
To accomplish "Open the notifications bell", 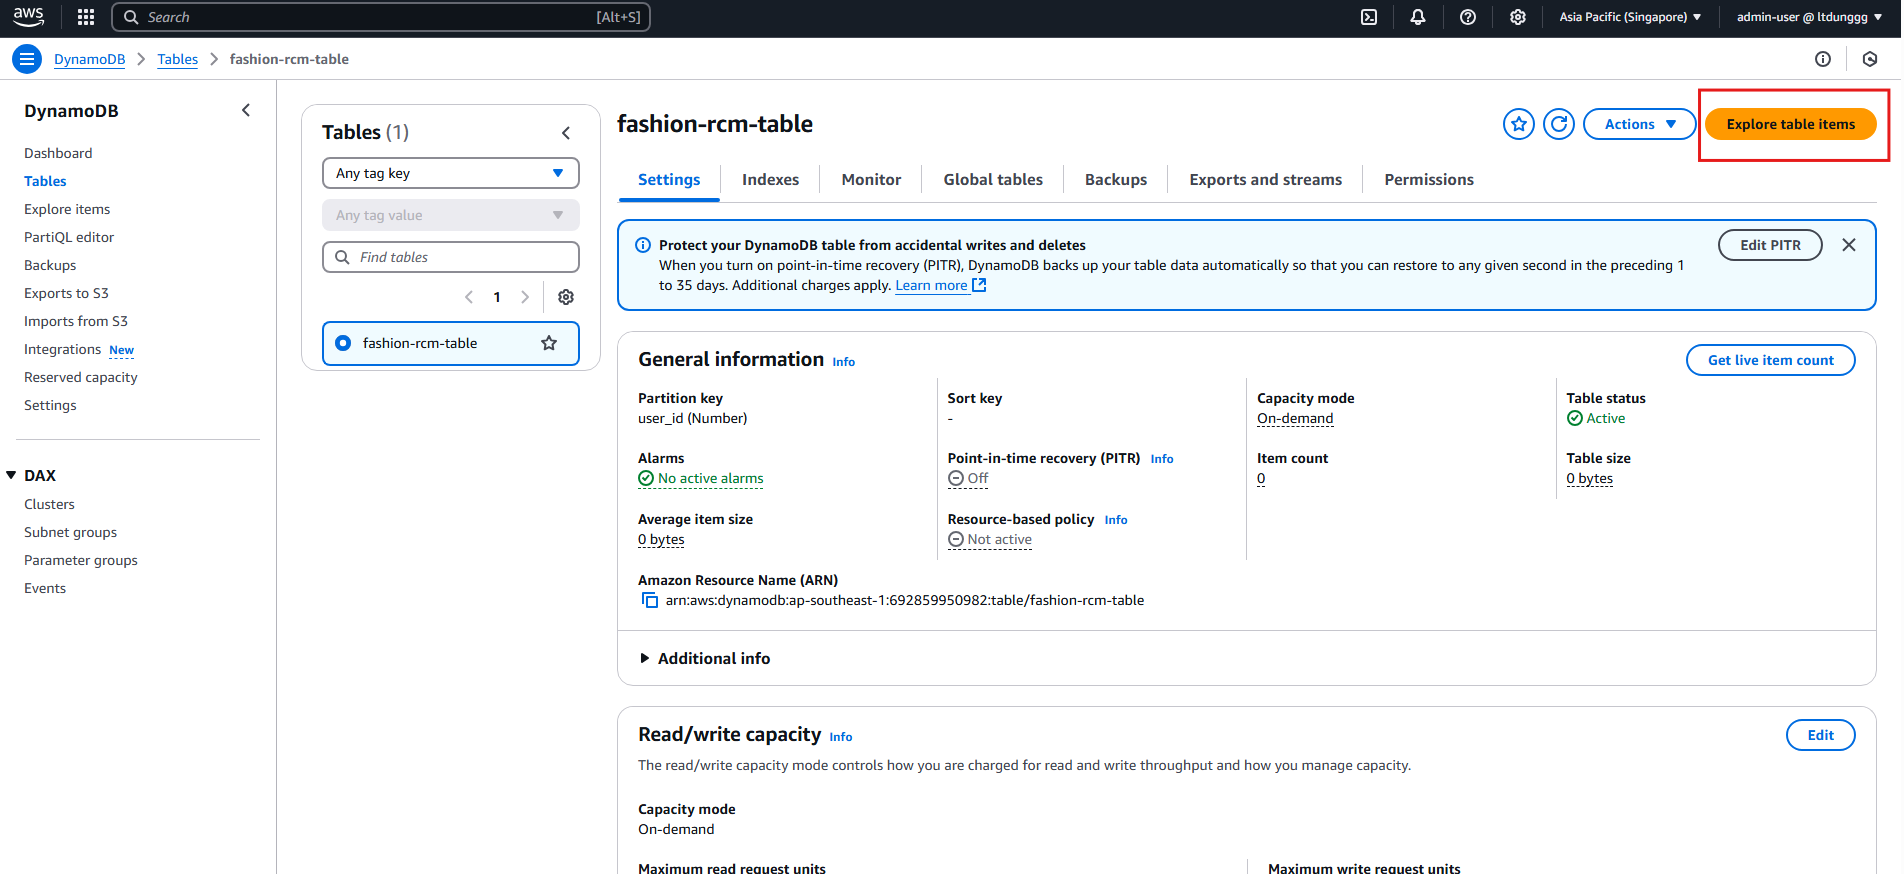I will click(1418, 17).
